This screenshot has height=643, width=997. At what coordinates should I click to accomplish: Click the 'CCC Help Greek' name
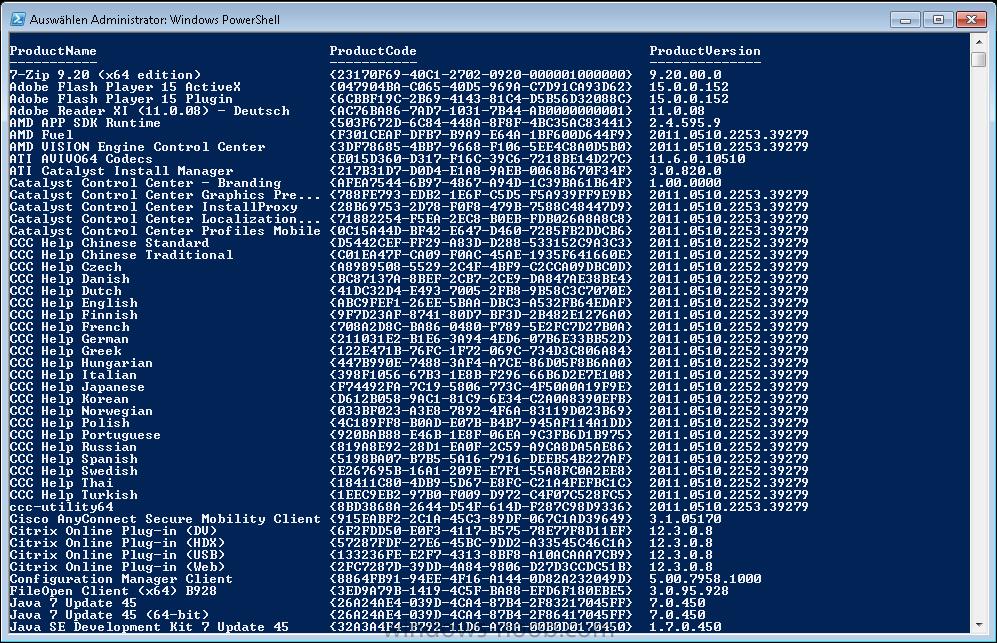(65, 351)
